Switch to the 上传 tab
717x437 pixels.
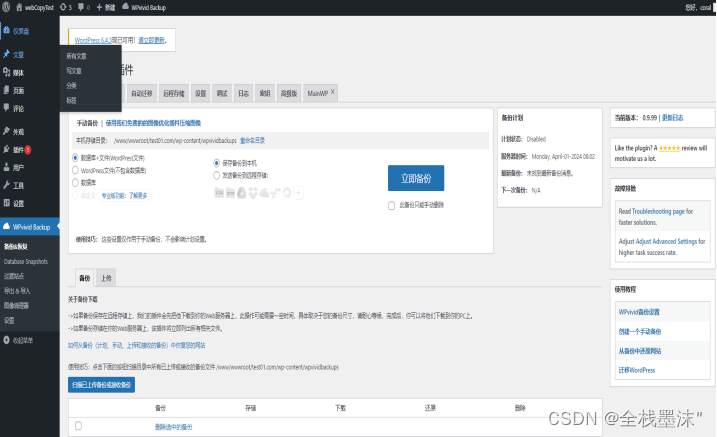tap(106, 278)
